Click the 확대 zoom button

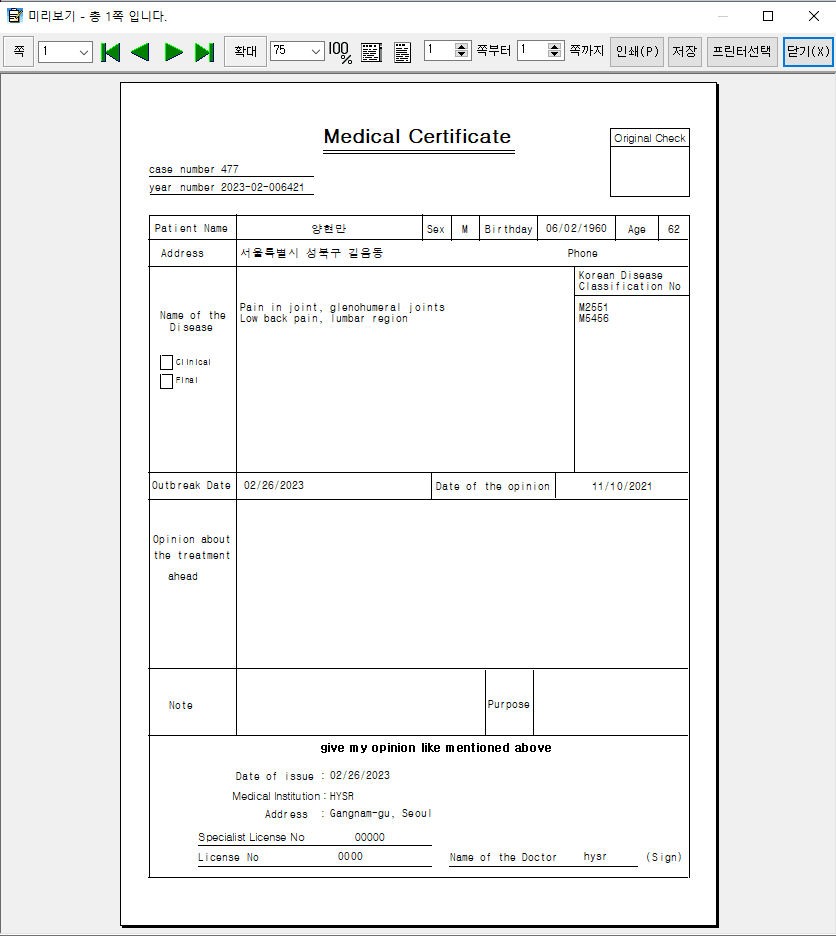[x=245, y=51]
